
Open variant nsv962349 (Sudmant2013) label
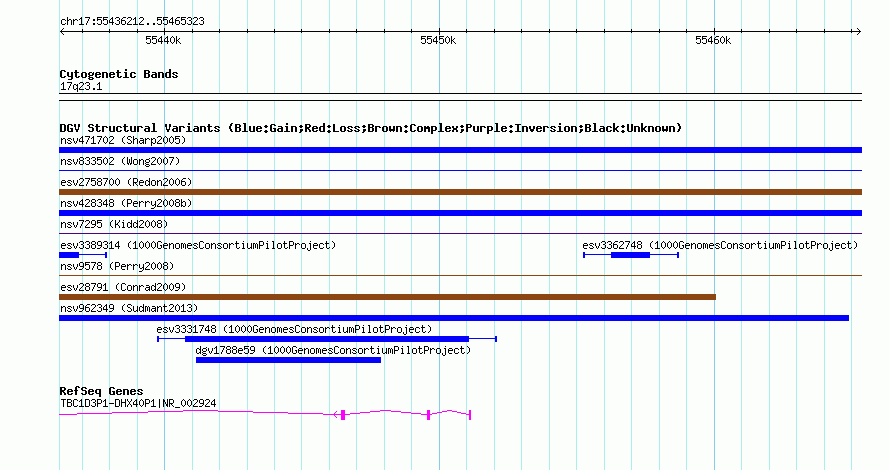click(129, 308)
